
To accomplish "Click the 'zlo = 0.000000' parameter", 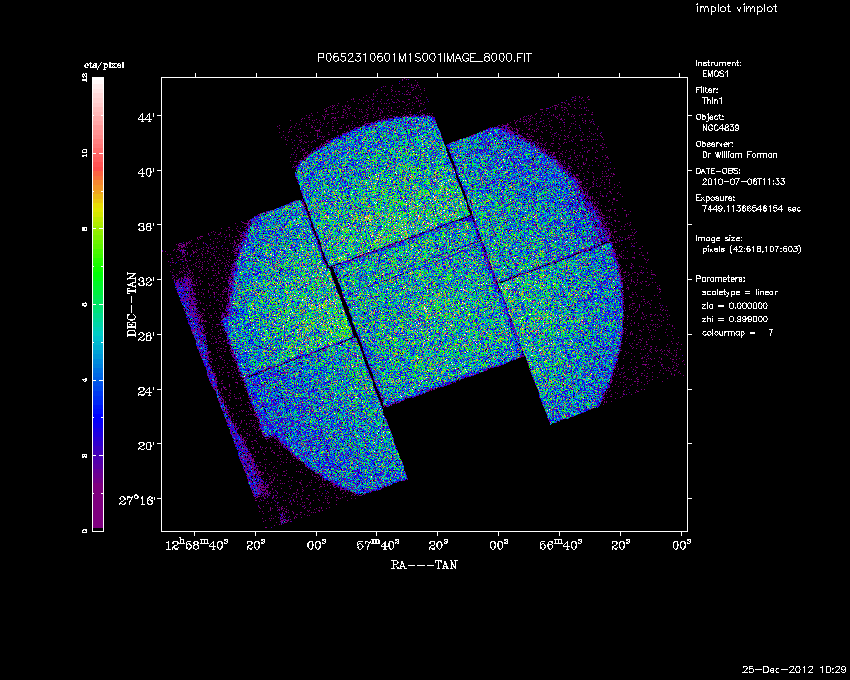I will (735, 306).
